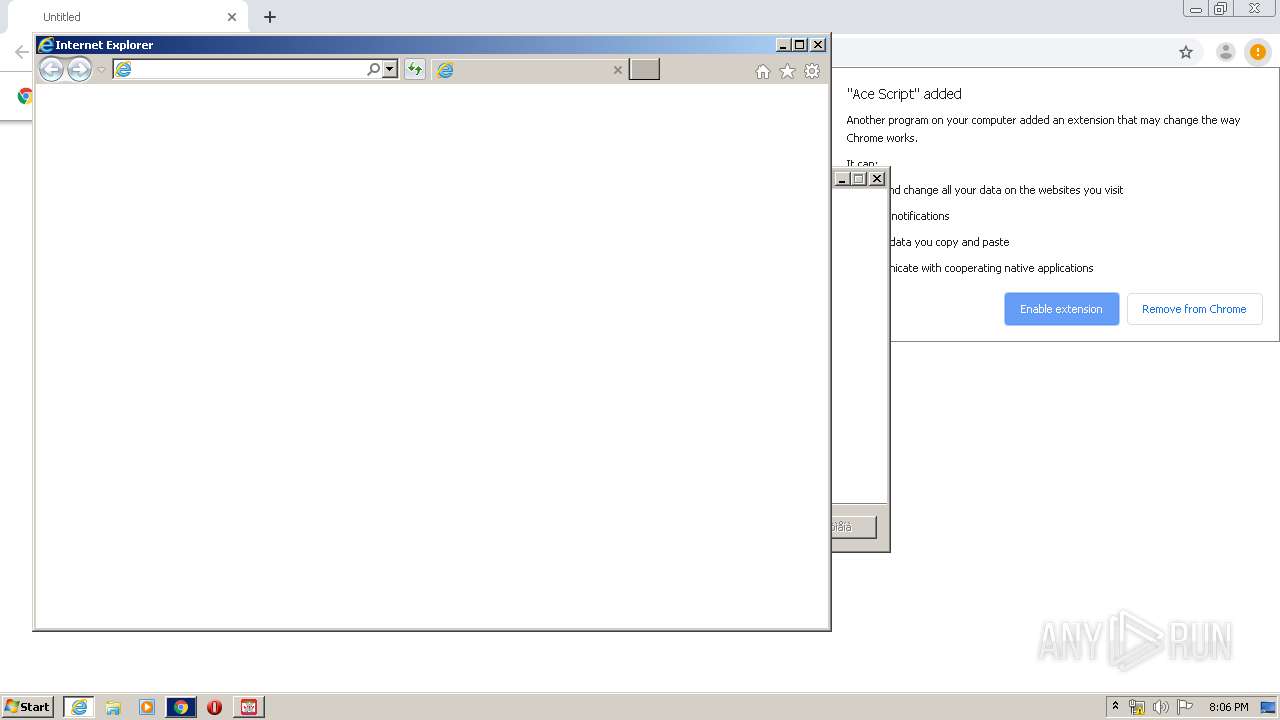Click Remove from Chrome button
1280x720 pixels.
point(1194,309)
